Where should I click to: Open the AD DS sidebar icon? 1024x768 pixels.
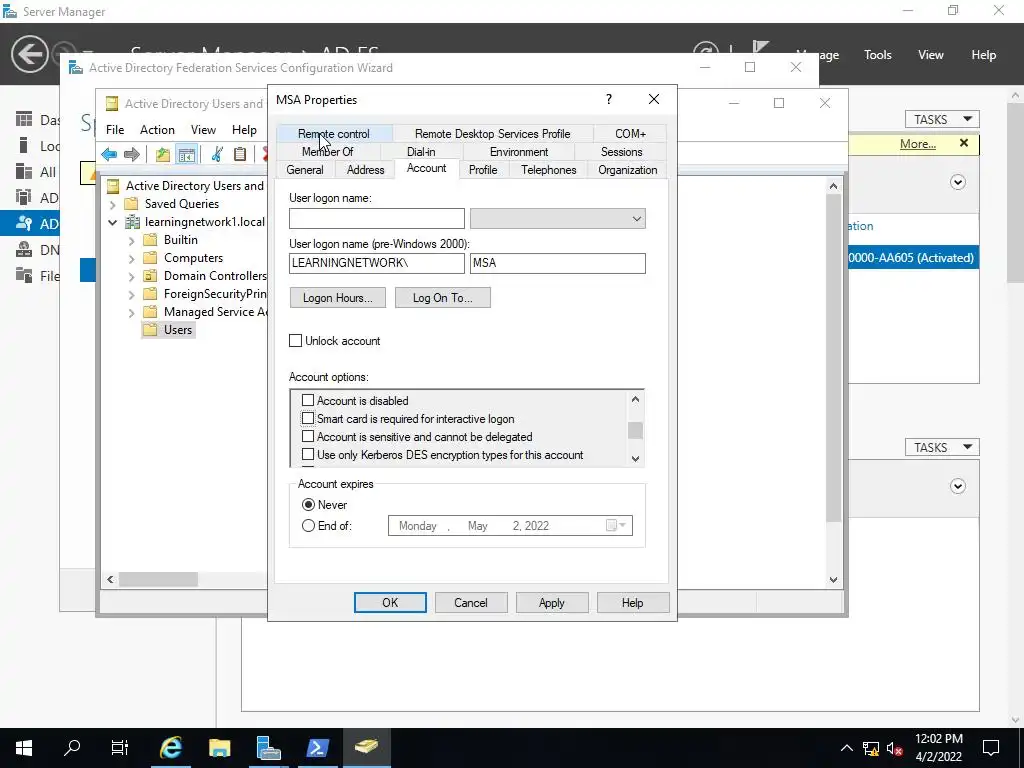point(24,197)
